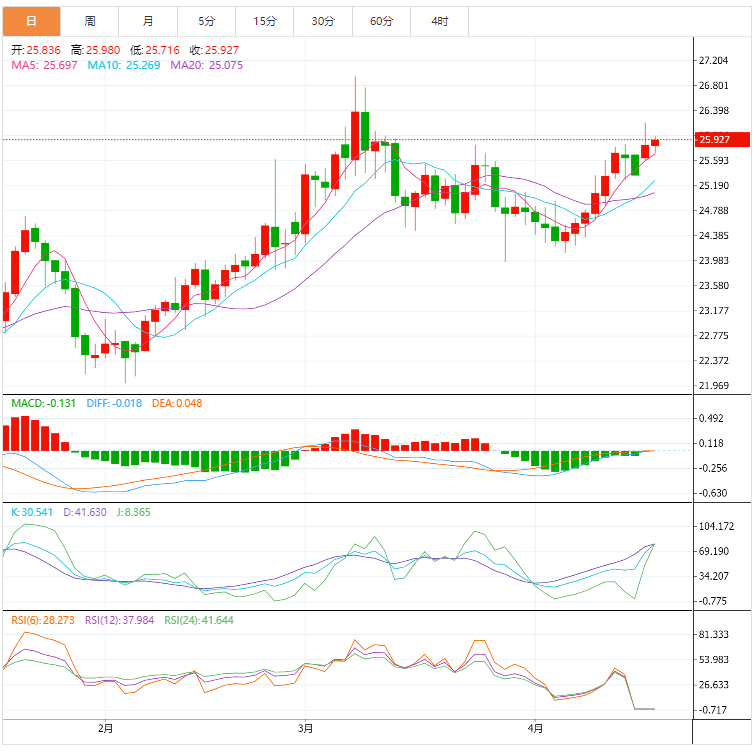
Task: Click the 4月 date axis marker
Action: (535, 728)
